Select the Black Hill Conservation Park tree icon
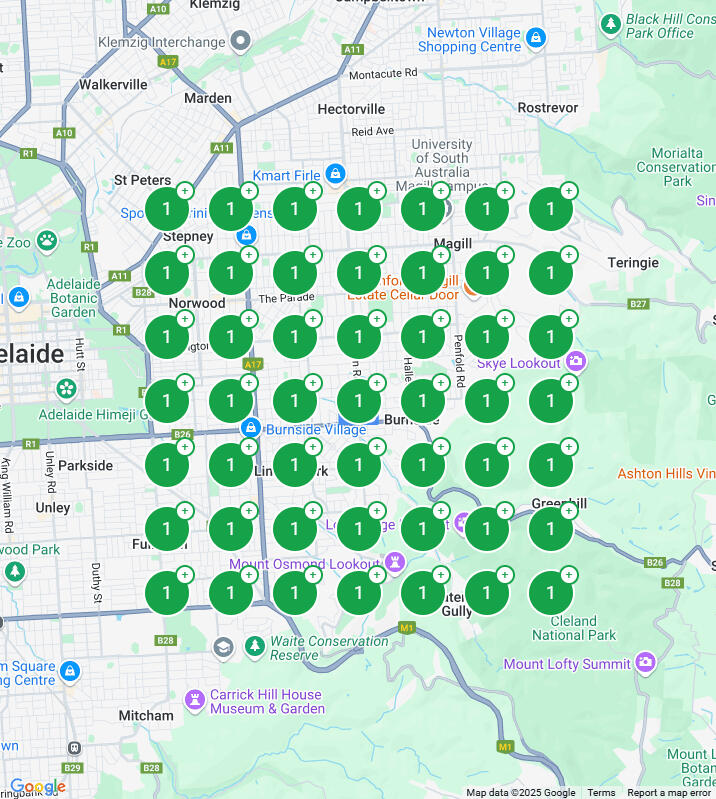The height and width of the screenshot is (799, 716). coord(610,22)
